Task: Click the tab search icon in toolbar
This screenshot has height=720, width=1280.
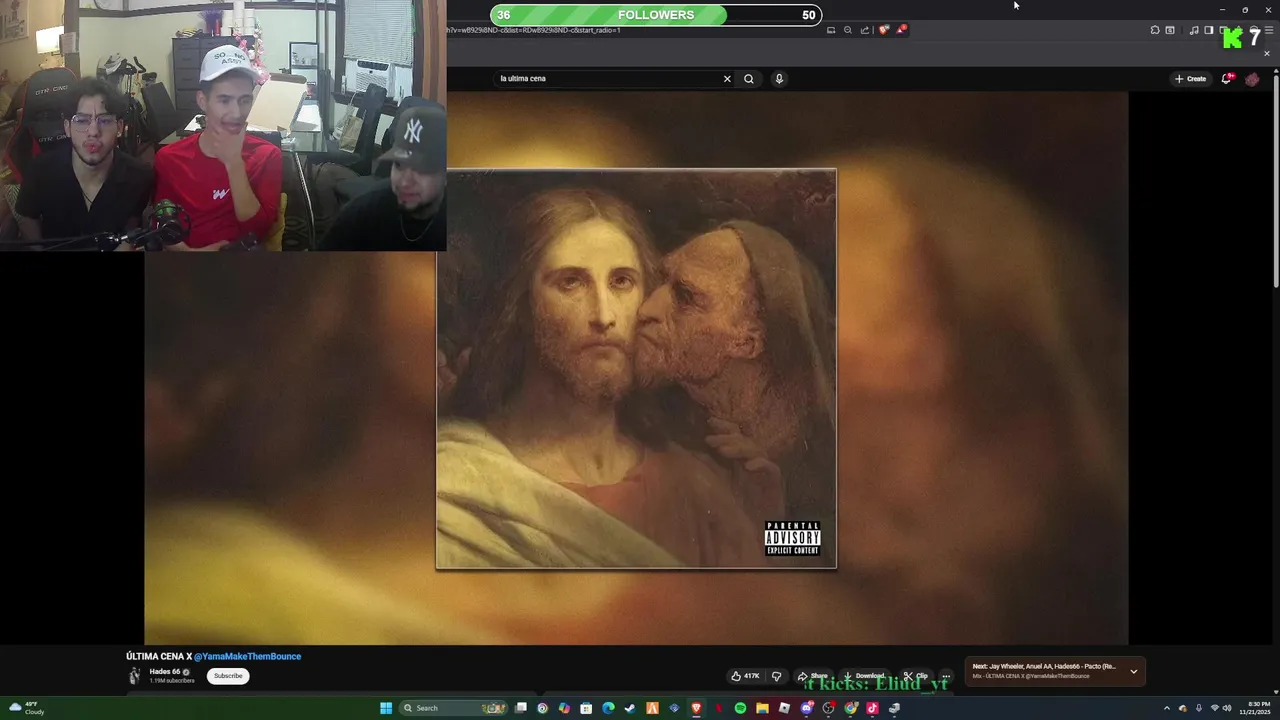Action: tap(1170, 30)
